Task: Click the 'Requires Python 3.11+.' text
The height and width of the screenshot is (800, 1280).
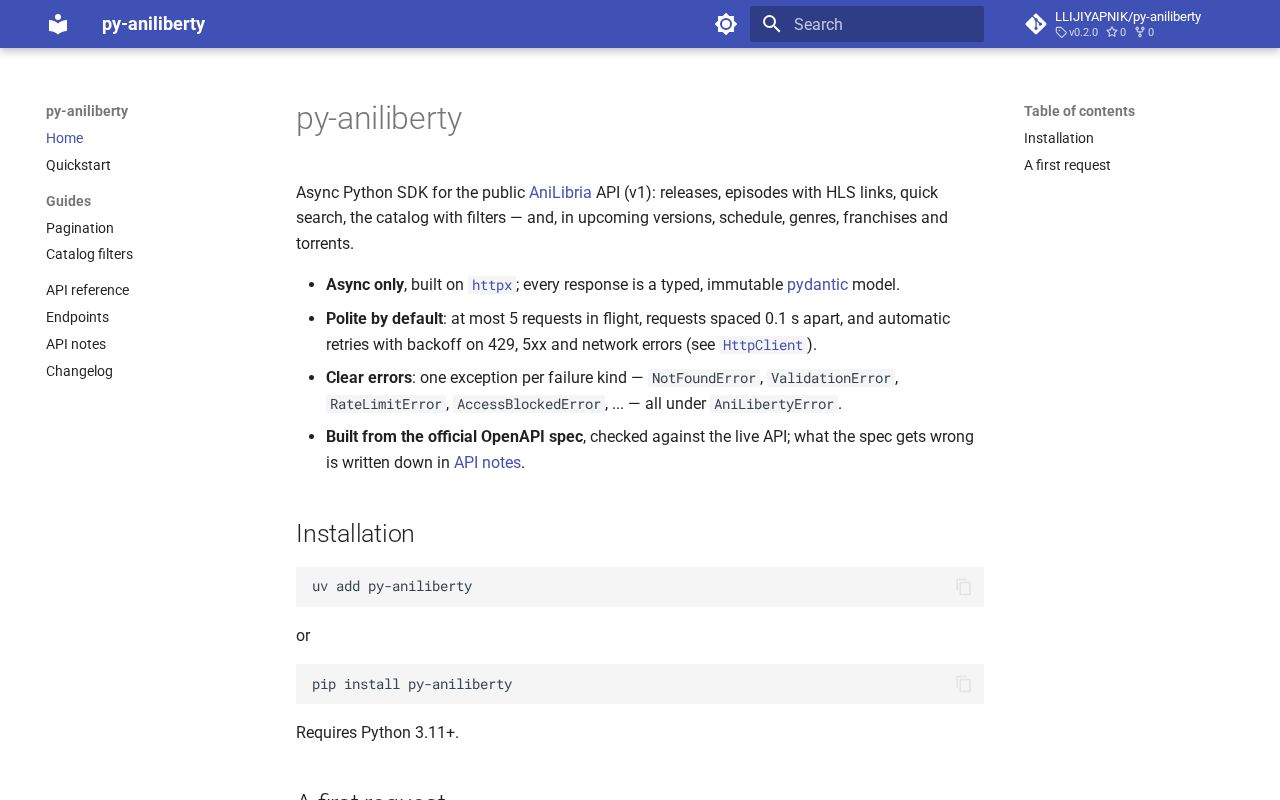Action: (377, 732)
